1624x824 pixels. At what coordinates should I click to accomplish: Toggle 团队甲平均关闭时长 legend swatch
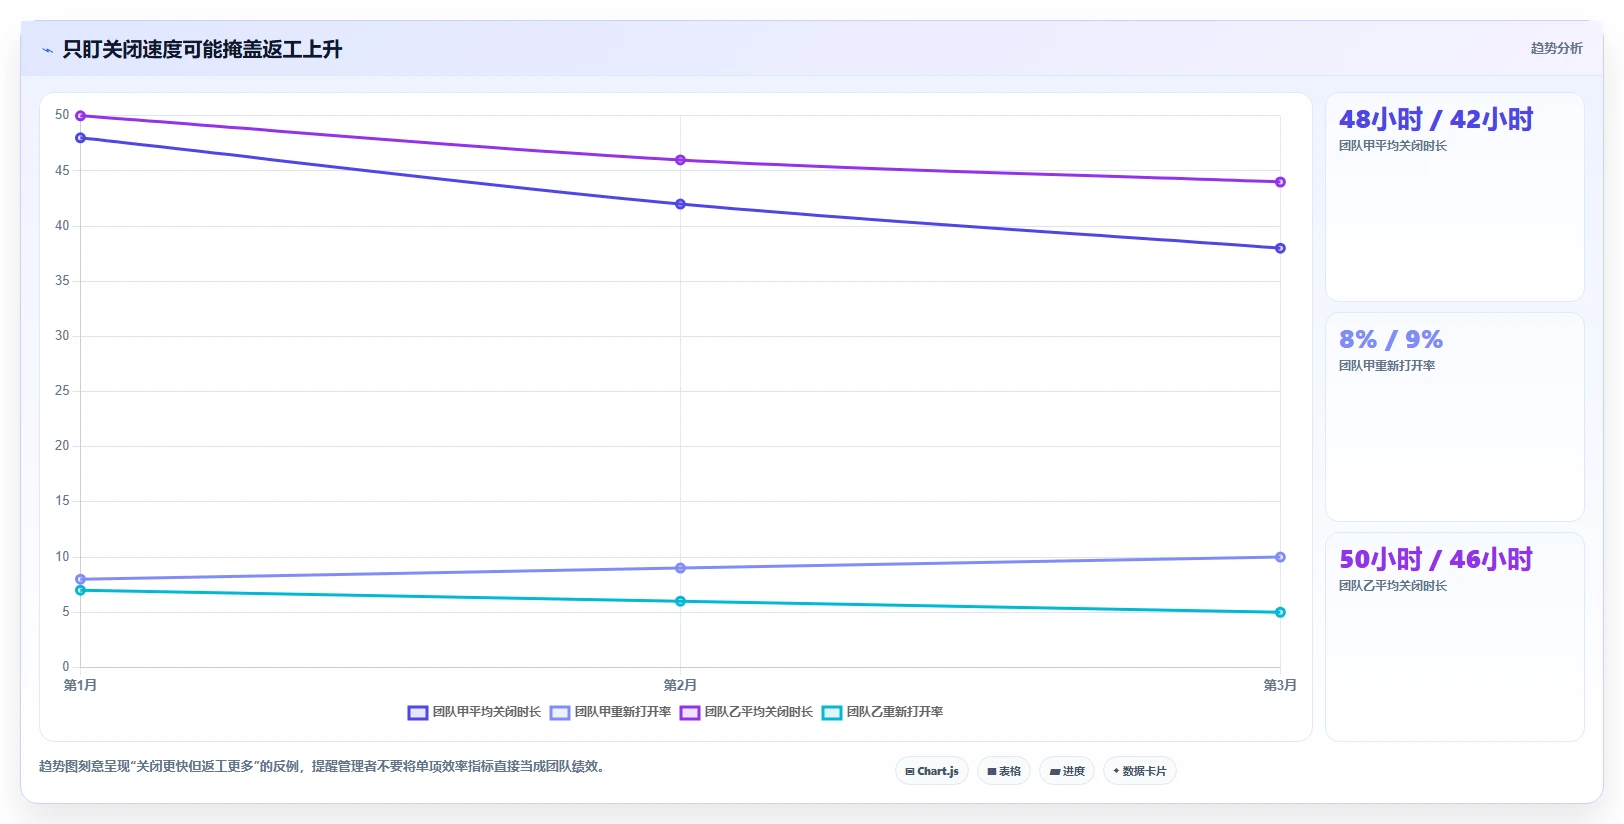[x=418, y=713]
